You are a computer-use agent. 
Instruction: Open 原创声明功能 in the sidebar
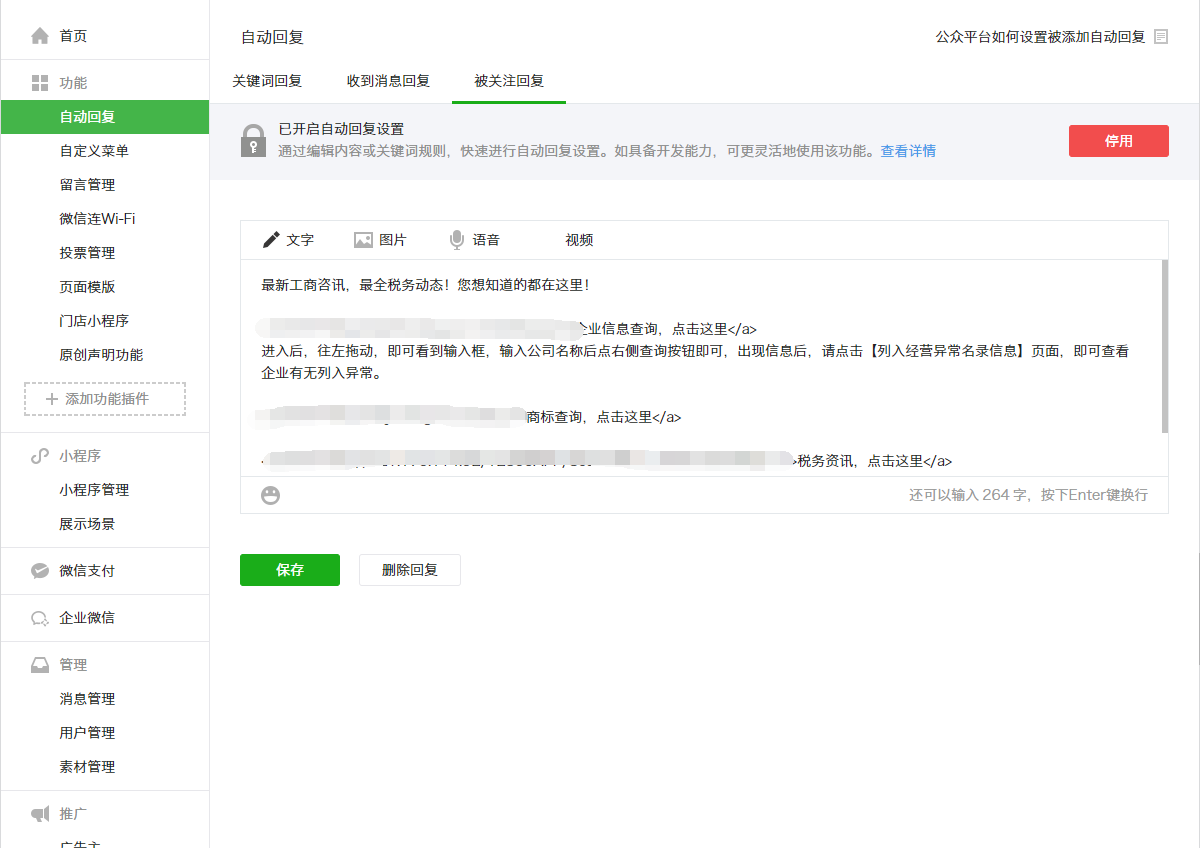pos(101,355)
